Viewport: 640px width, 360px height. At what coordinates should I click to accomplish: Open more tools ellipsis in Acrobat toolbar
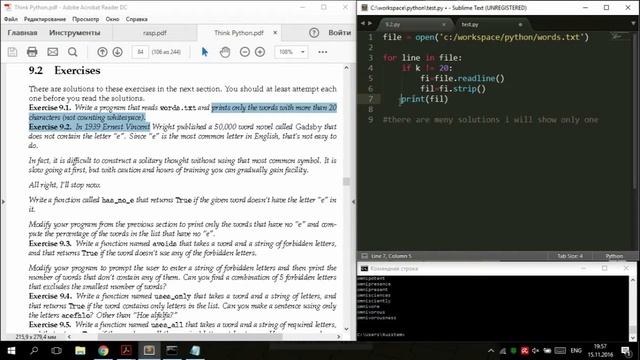click(322, 52)
